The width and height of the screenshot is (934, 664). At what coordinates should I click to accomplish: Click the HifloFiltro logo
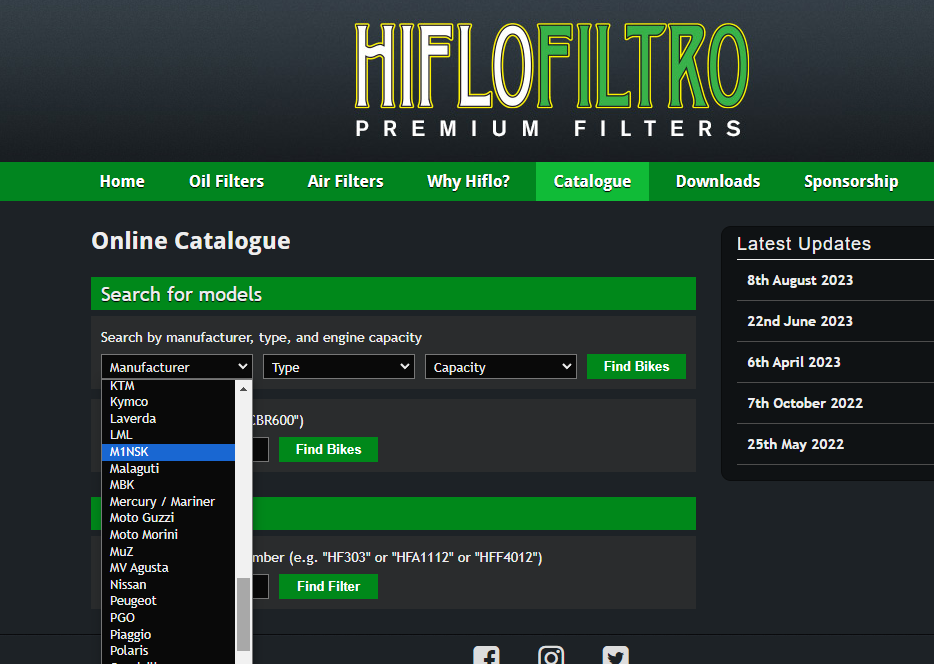point(551,80)
